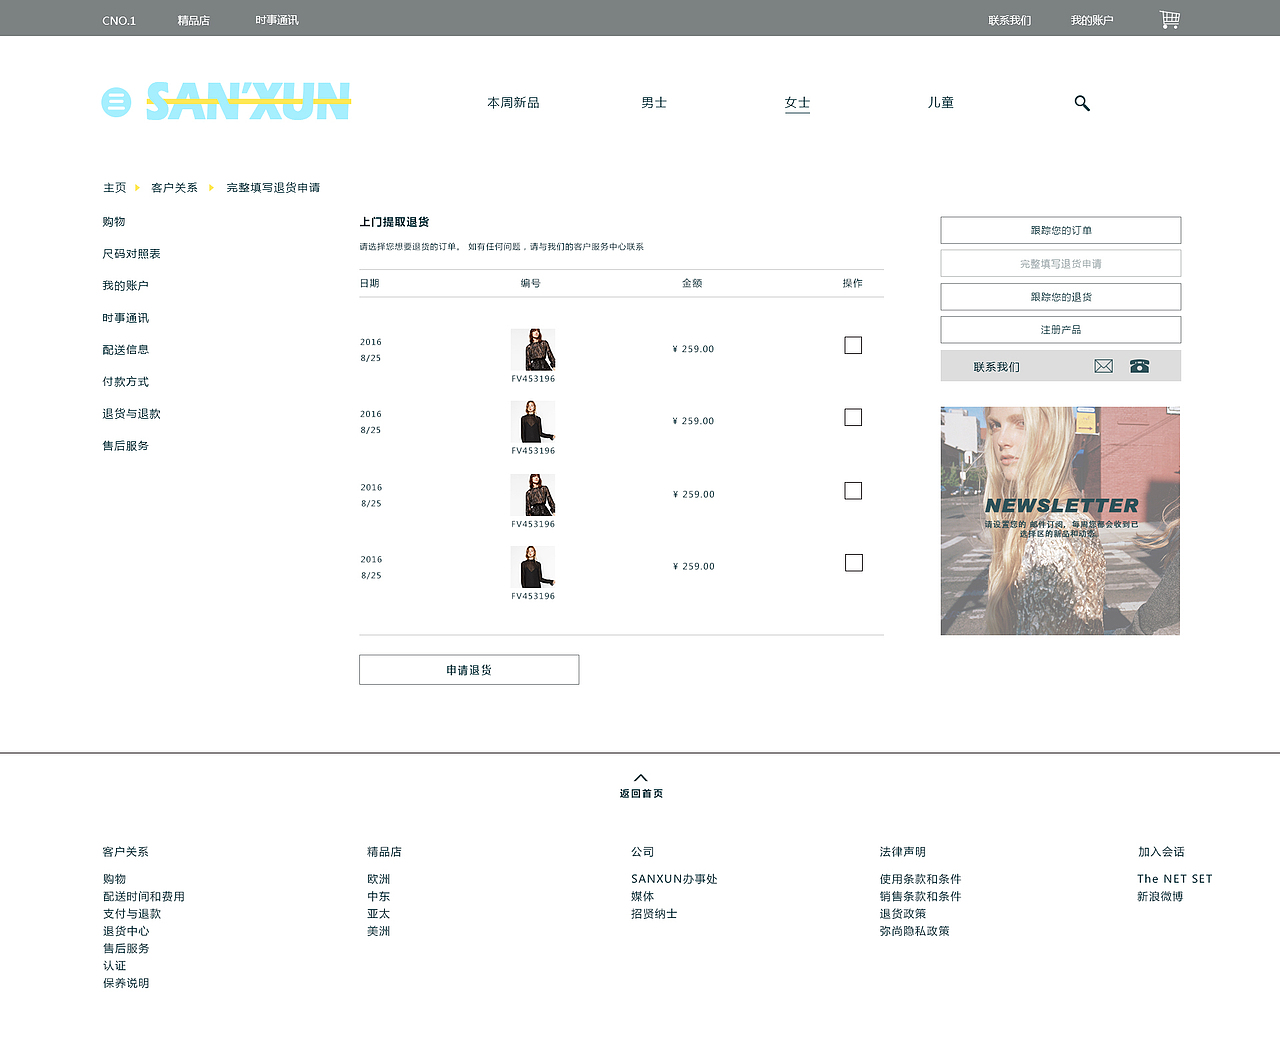Image resolution: width=1280 pixels, height=1038 pixels.
Task: Open search with the magnifier icon
Action: click(1082, 103)
